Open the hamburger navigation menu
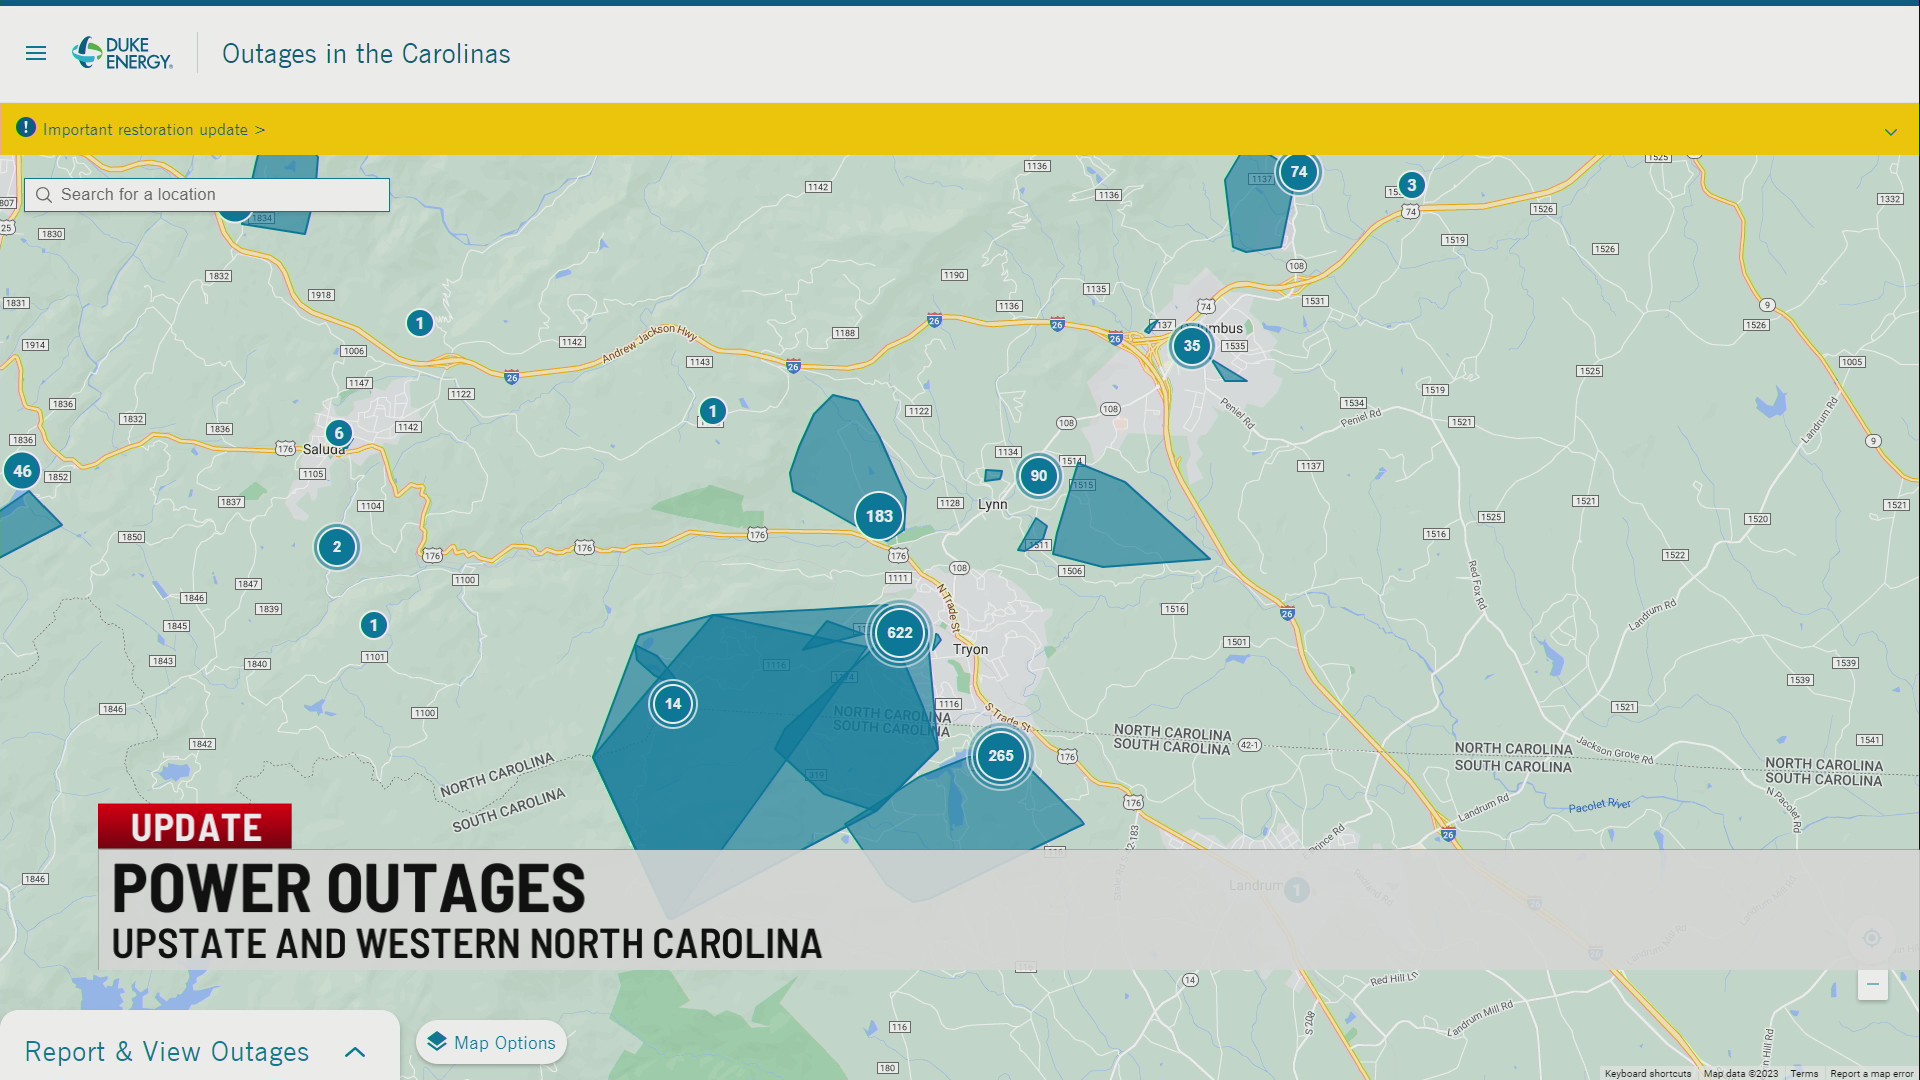This screenshot has width=1920, height=1080. [x=36, y=53]
